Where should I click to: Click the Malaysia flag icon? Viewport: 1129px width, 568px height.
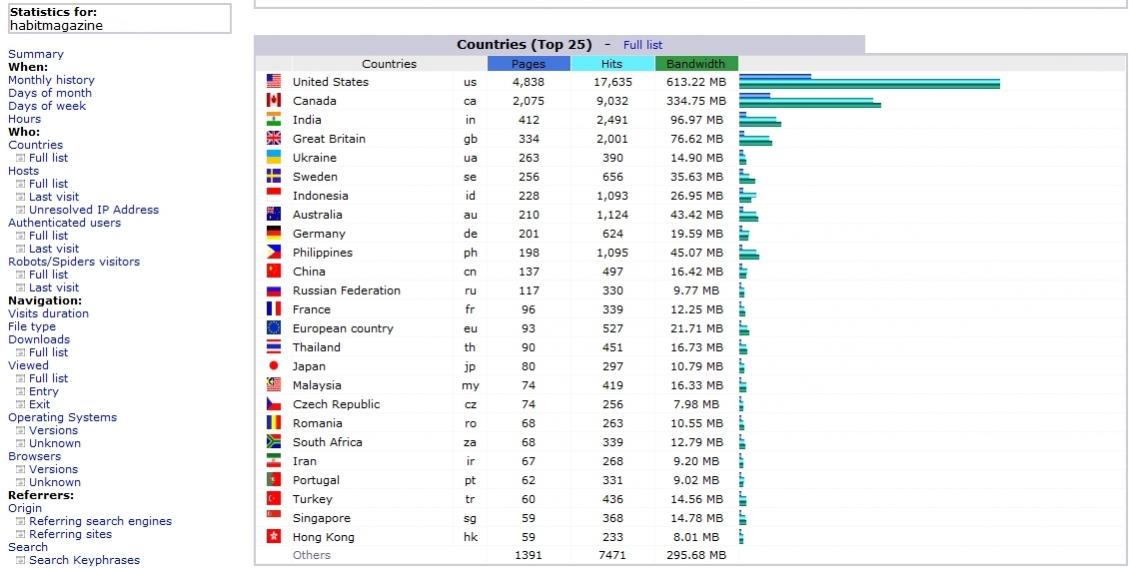tap(274, 385)
